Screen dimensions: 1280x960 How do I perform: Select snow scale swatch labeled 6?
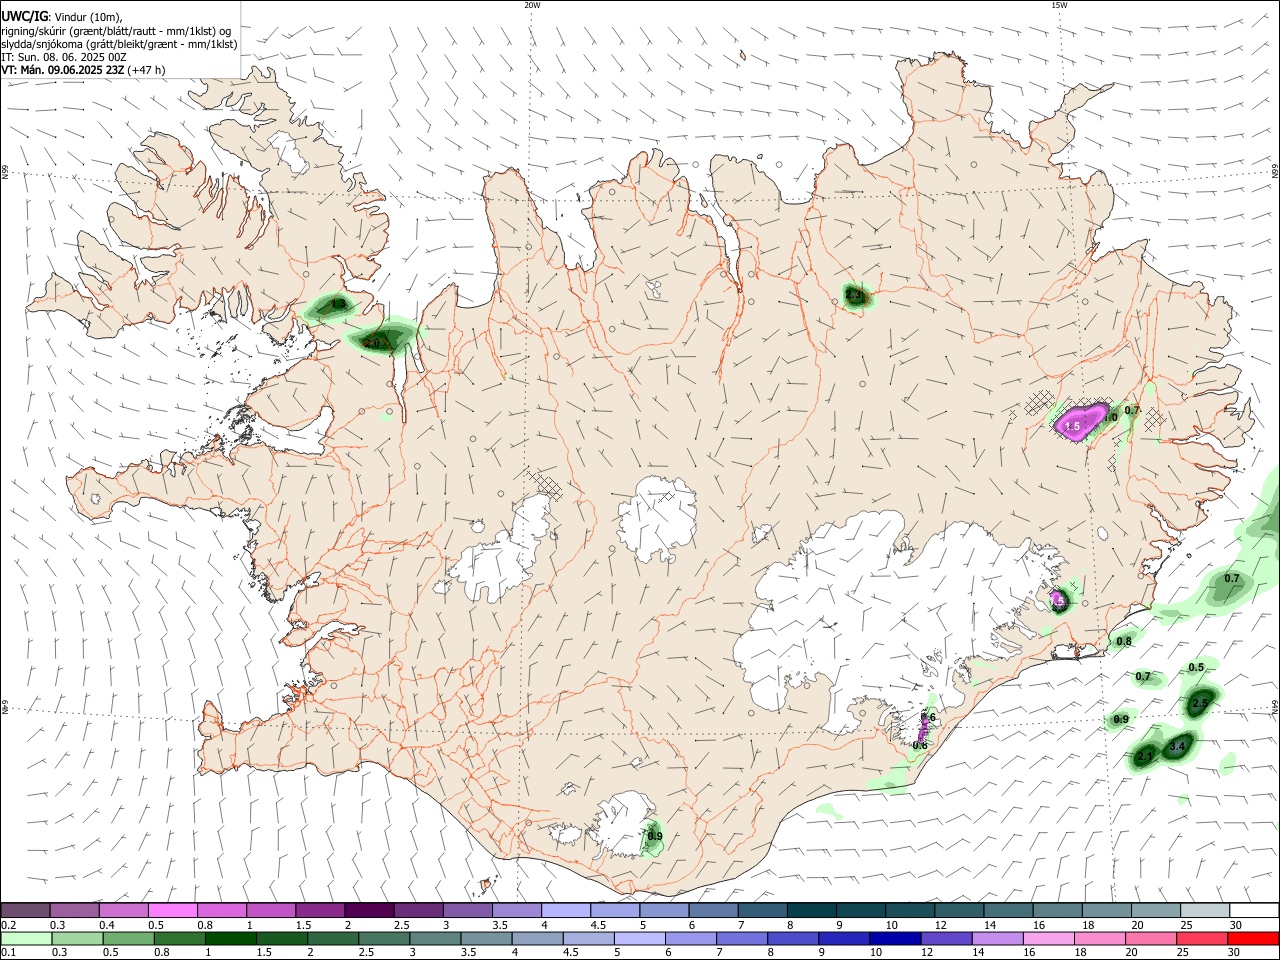713,910
